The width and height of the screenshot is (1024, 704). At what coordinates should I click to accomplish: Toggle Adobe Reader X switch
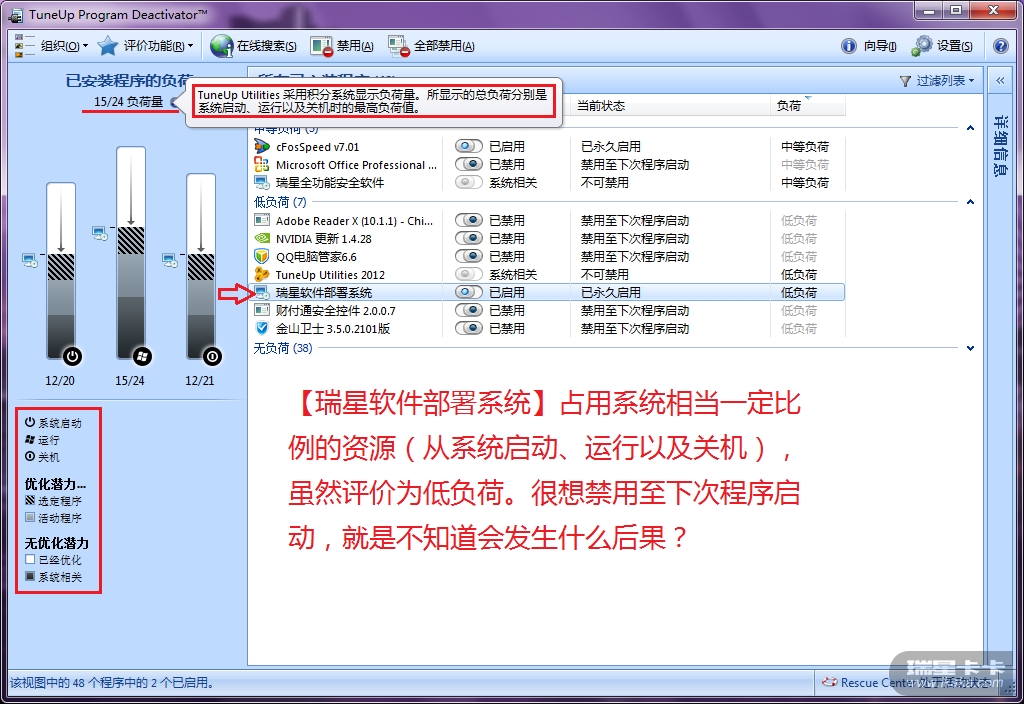coord(469,220)
